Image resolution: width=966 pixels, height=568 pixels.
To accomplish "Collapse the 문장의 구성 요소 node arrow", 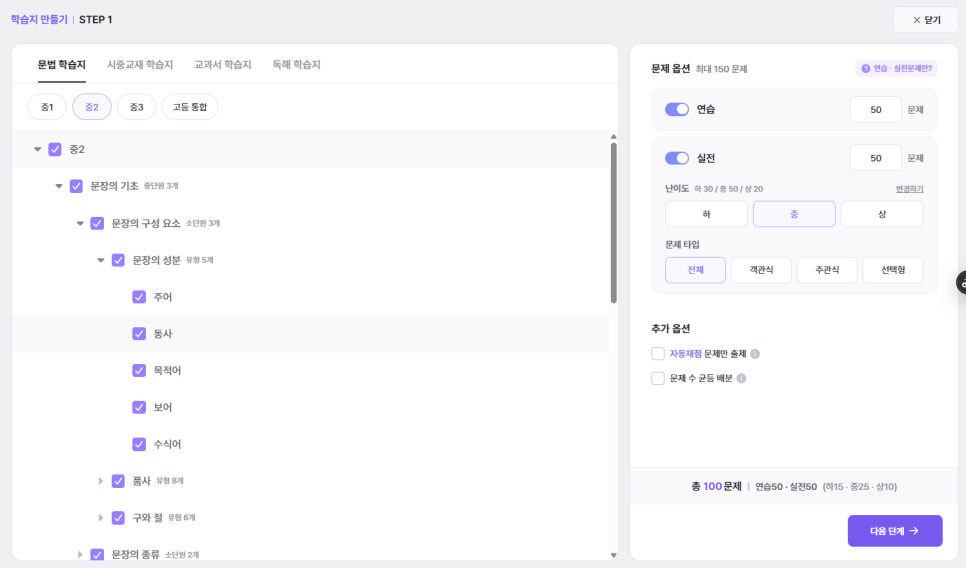I will pyautogui.click(x=80, y=223).
